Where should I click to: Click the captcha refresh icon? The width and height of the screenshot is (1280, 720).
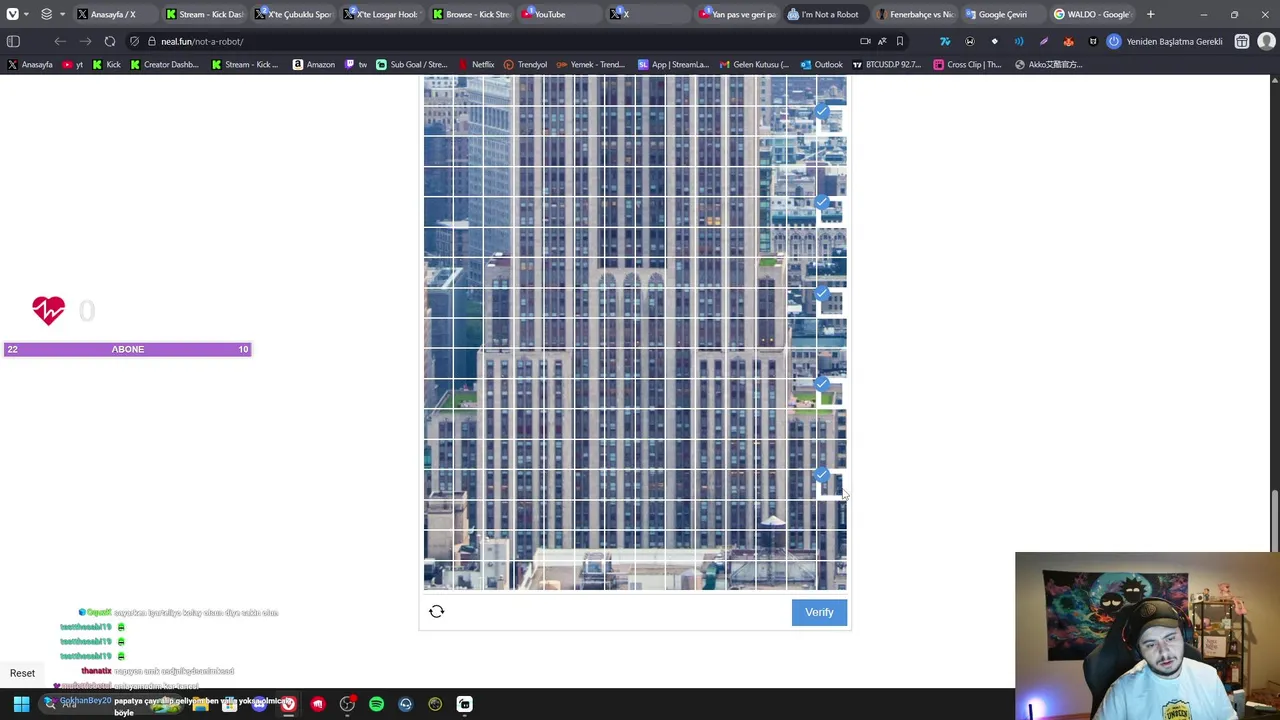click(436, 611)
